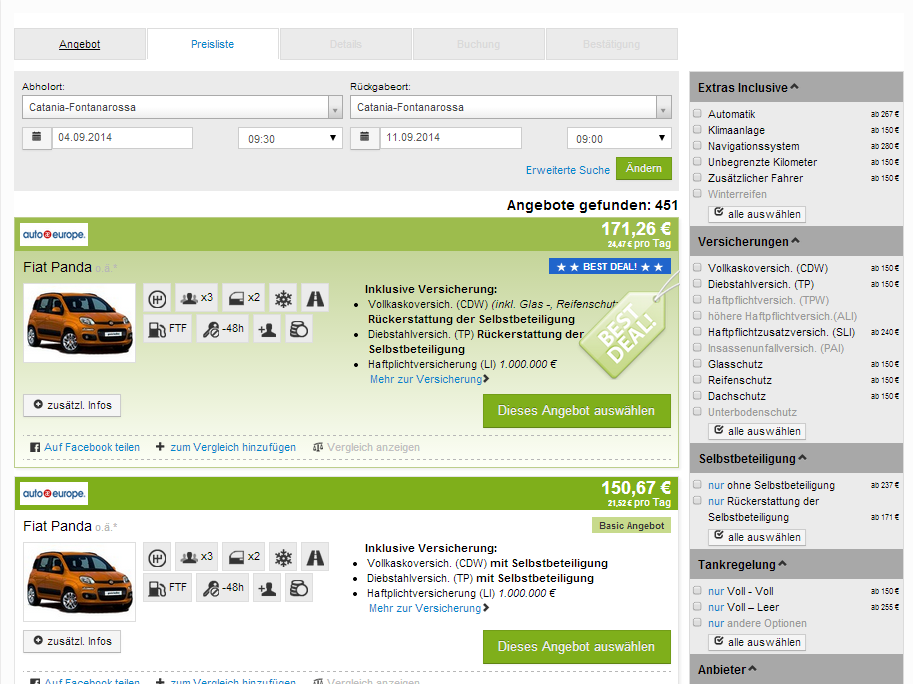
Task: Click the passengers x3 icon in the 171,26 € offer
Action: 196,299
